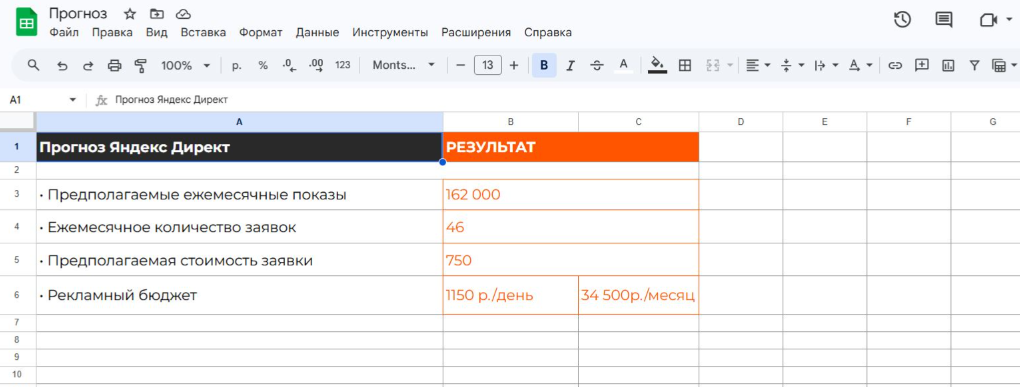Open version history clock icon
Image resolution: width=1020 pixels, height=387 pixels.
tap(902, 20)
